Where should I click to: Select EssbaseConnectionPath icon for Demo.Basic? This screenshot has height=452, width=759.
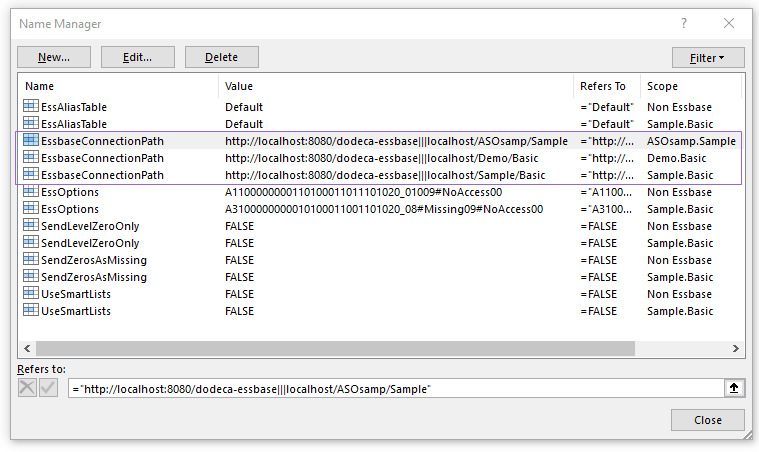click(30, 157)
